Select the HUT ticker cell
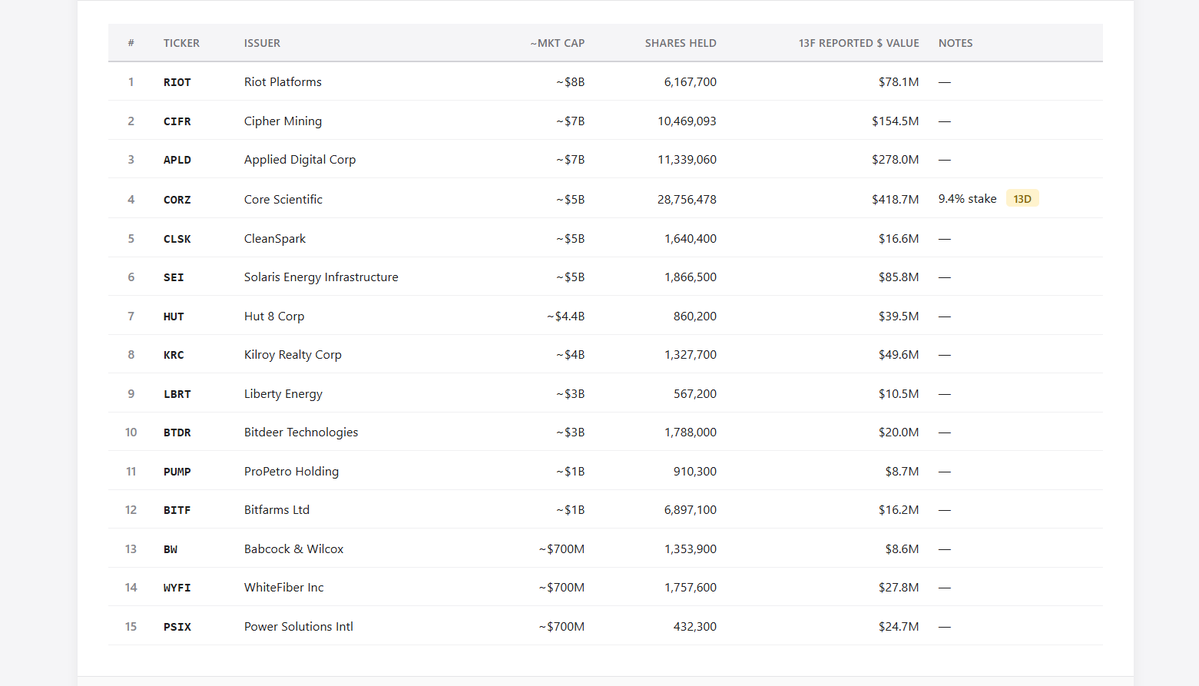The height and width of the screenshot is (686, 1199). (174, 316)
